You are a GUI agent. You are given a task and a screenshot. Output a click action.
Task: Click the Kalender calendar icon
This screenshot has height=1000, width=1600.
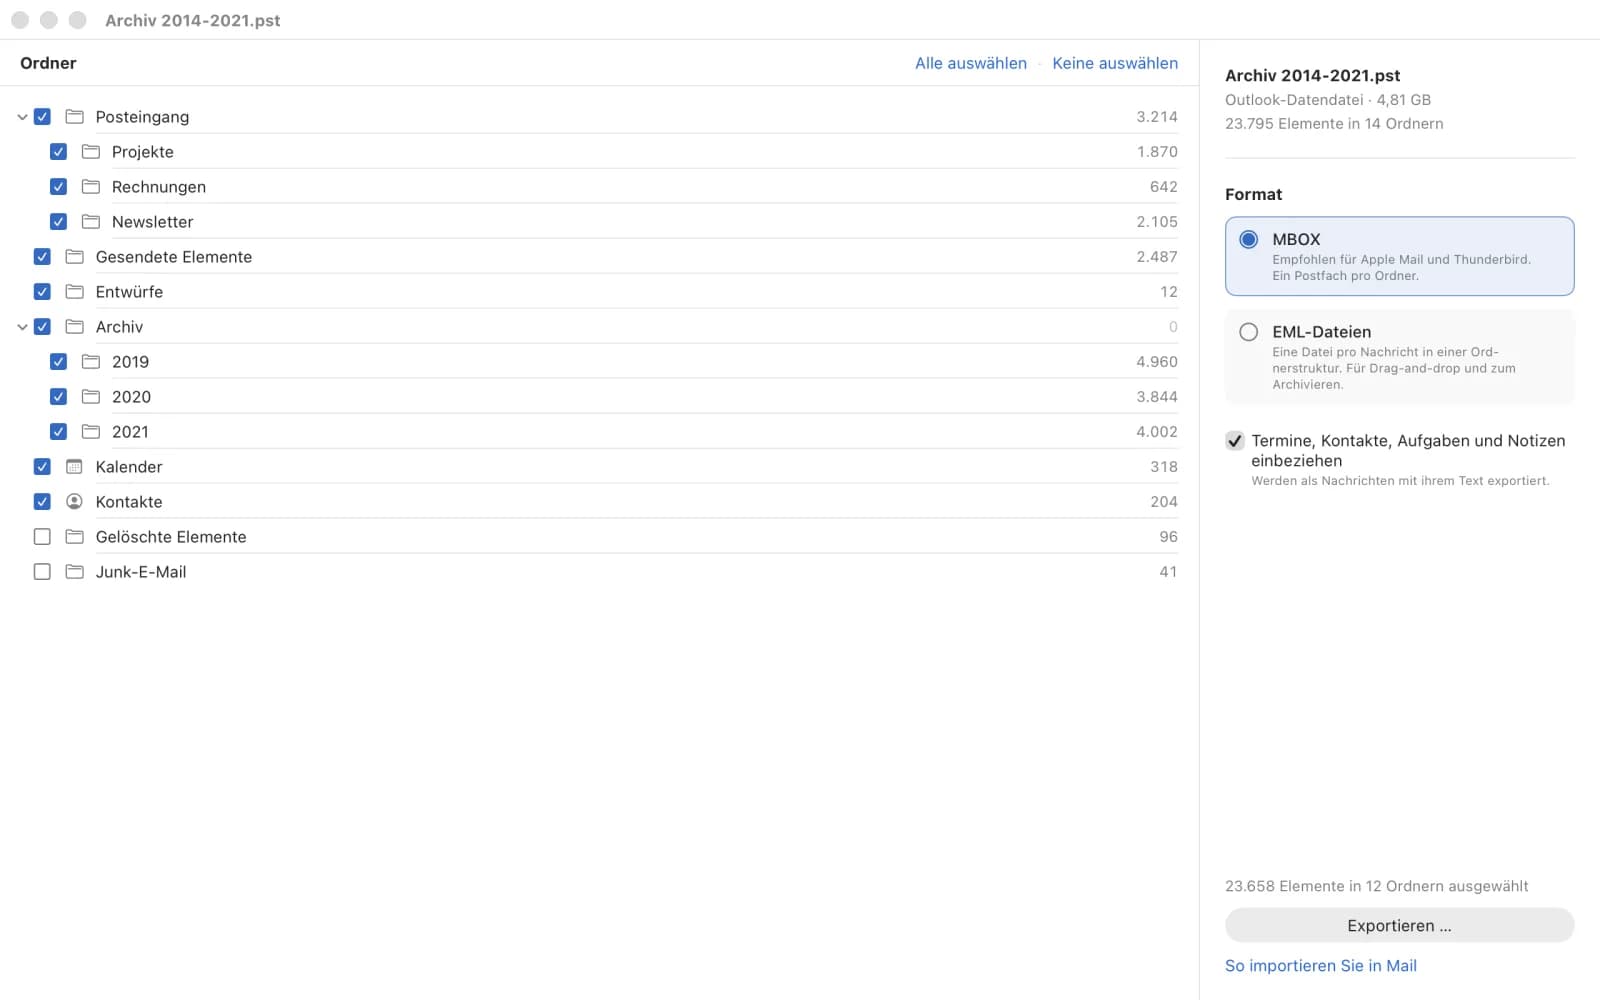tap(74, 467)
